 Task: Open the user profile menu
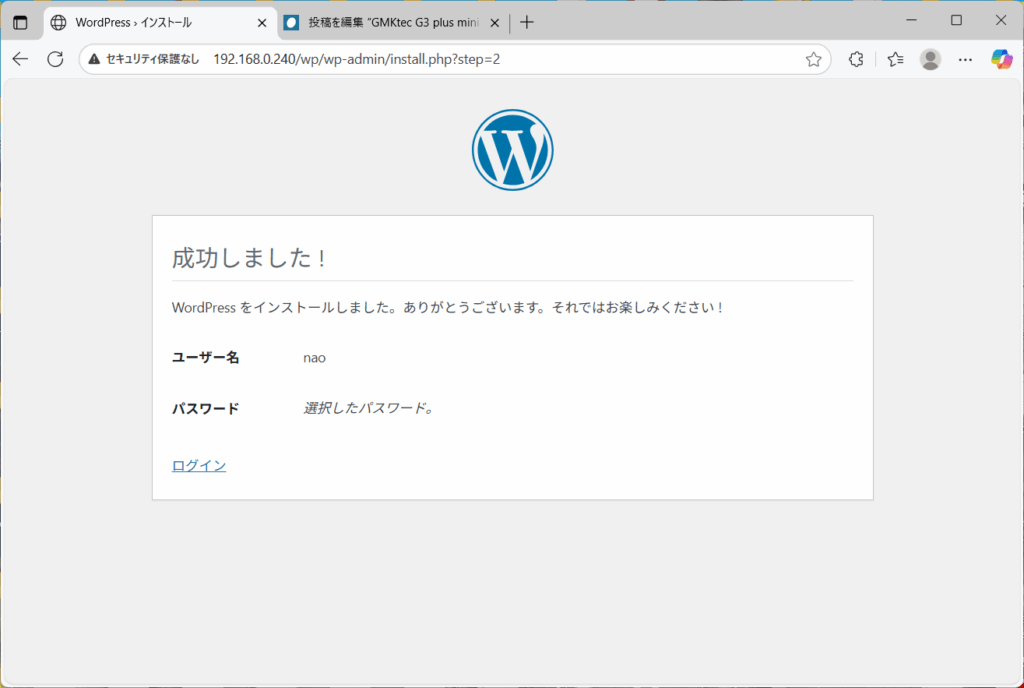click(930, 59)
